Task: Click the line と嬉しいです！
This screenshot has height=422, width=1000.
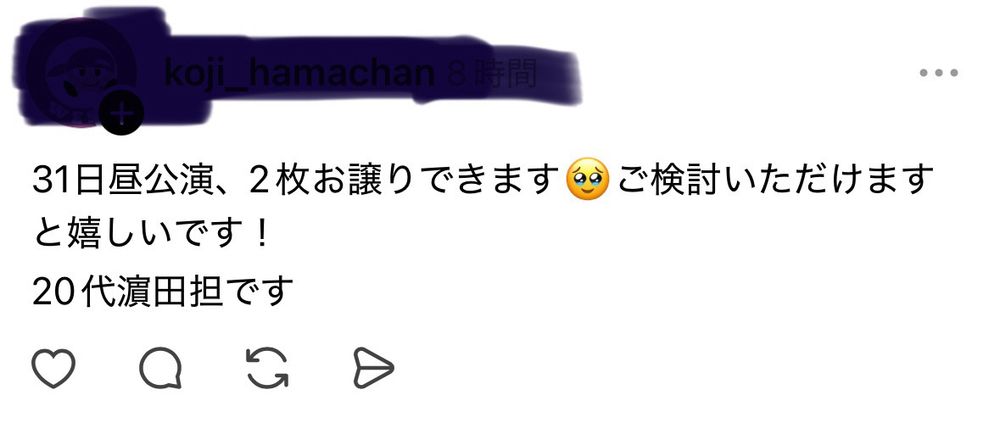Action: tap(152, 236)
